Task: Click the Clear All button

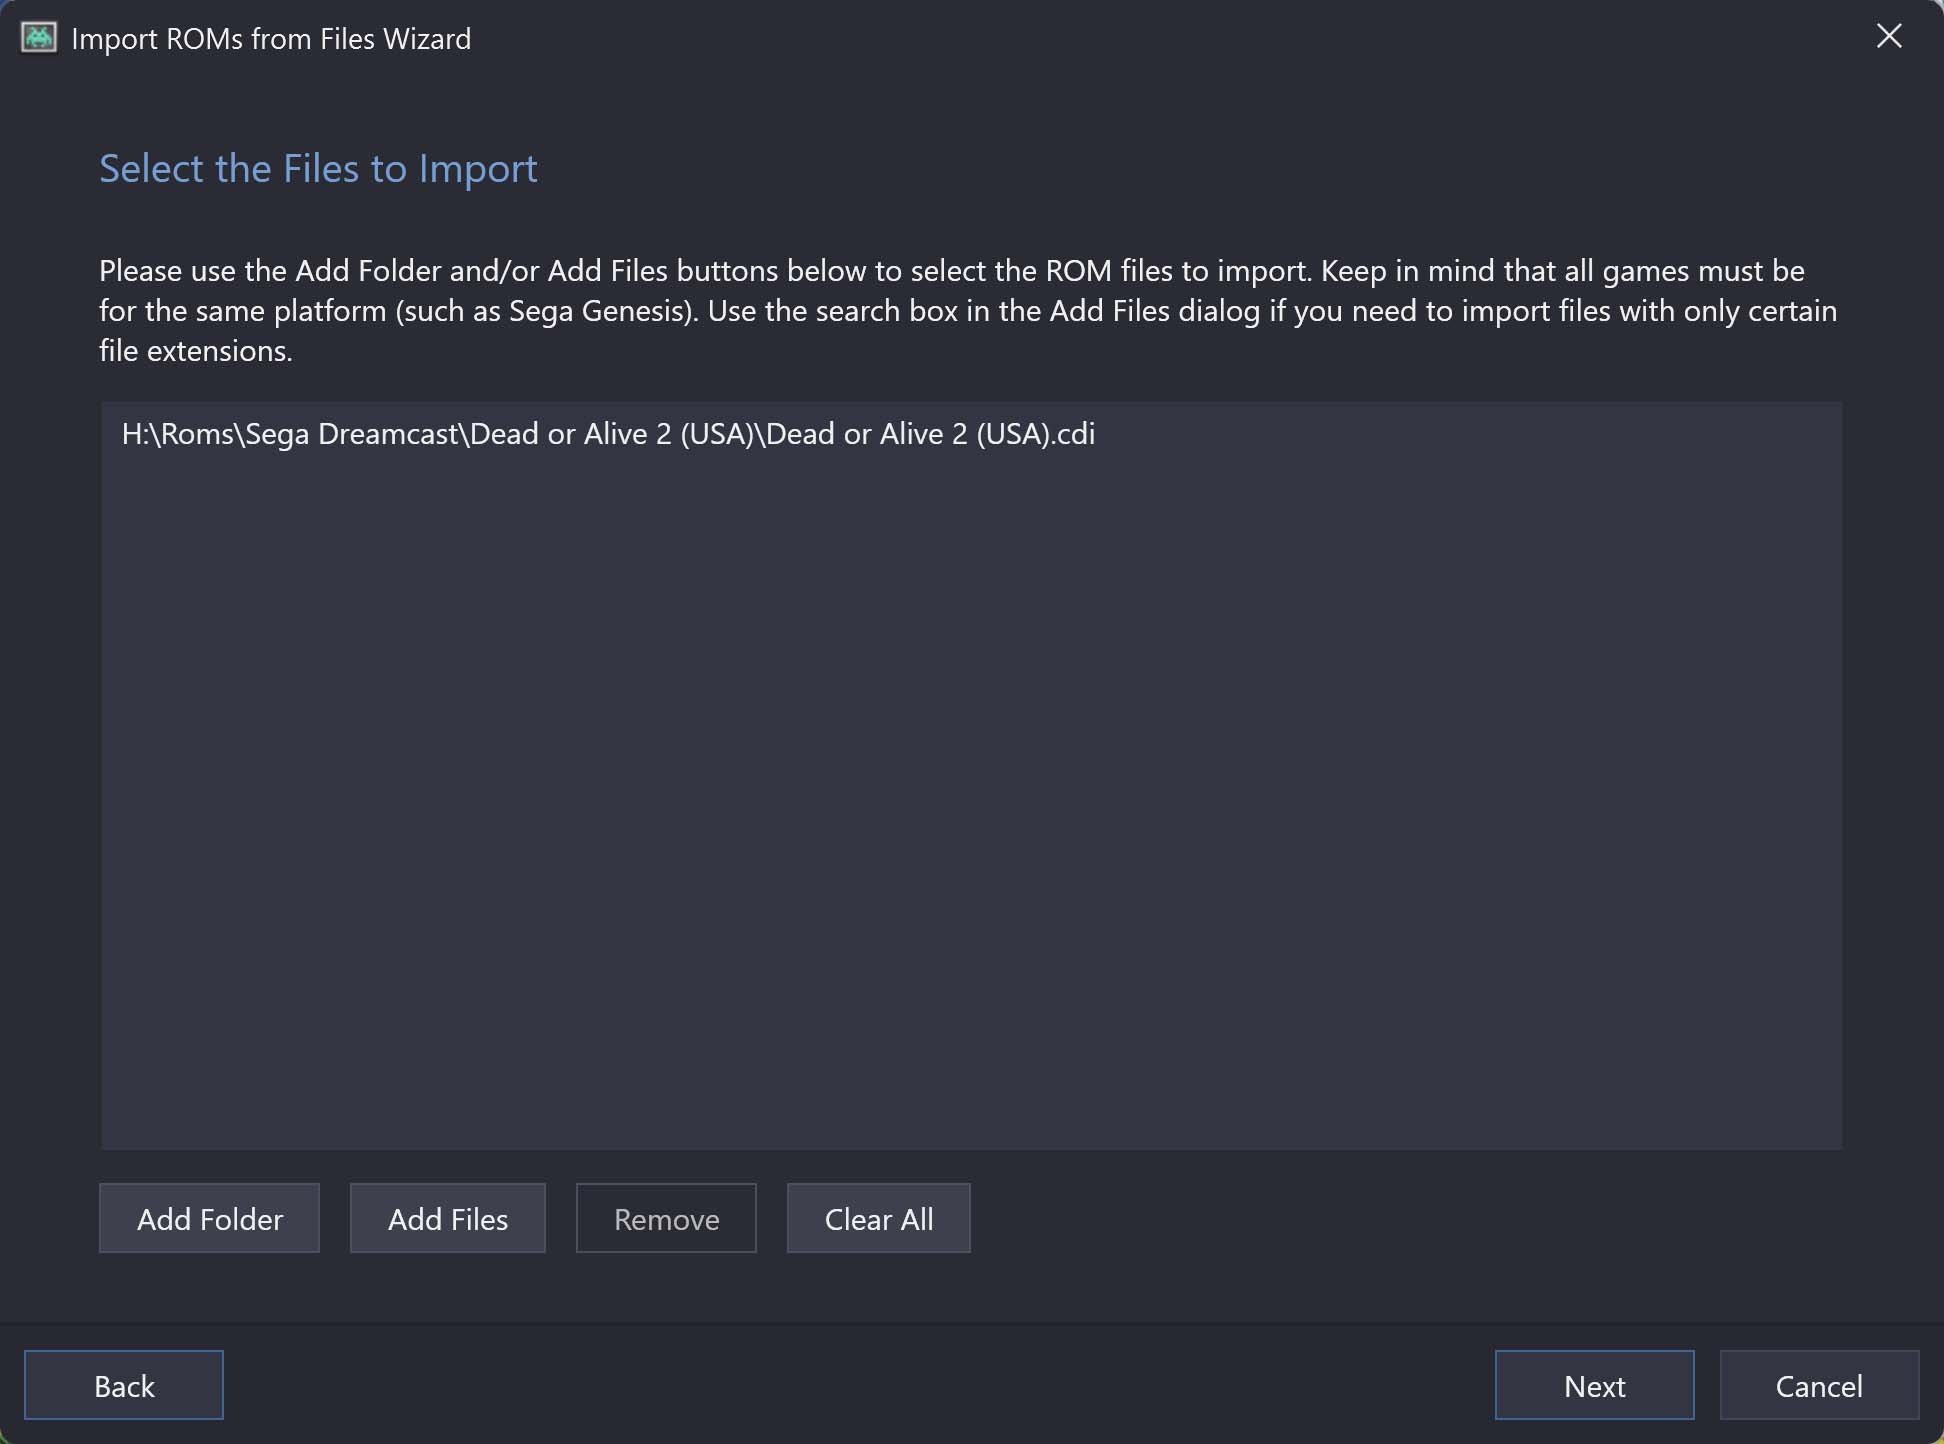Action: (x=879, y=1218)
